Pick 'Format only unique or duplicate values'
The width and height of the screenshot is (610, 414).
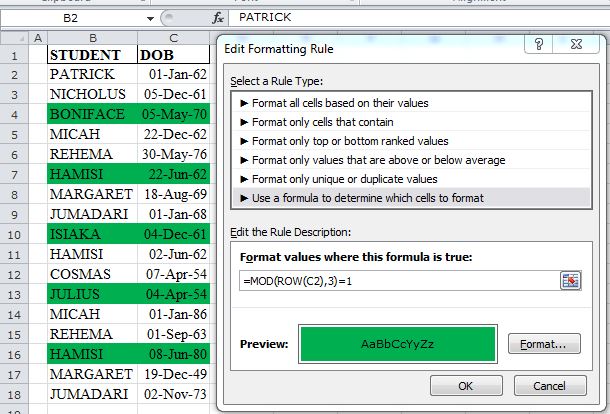click(x=412, y=179)
